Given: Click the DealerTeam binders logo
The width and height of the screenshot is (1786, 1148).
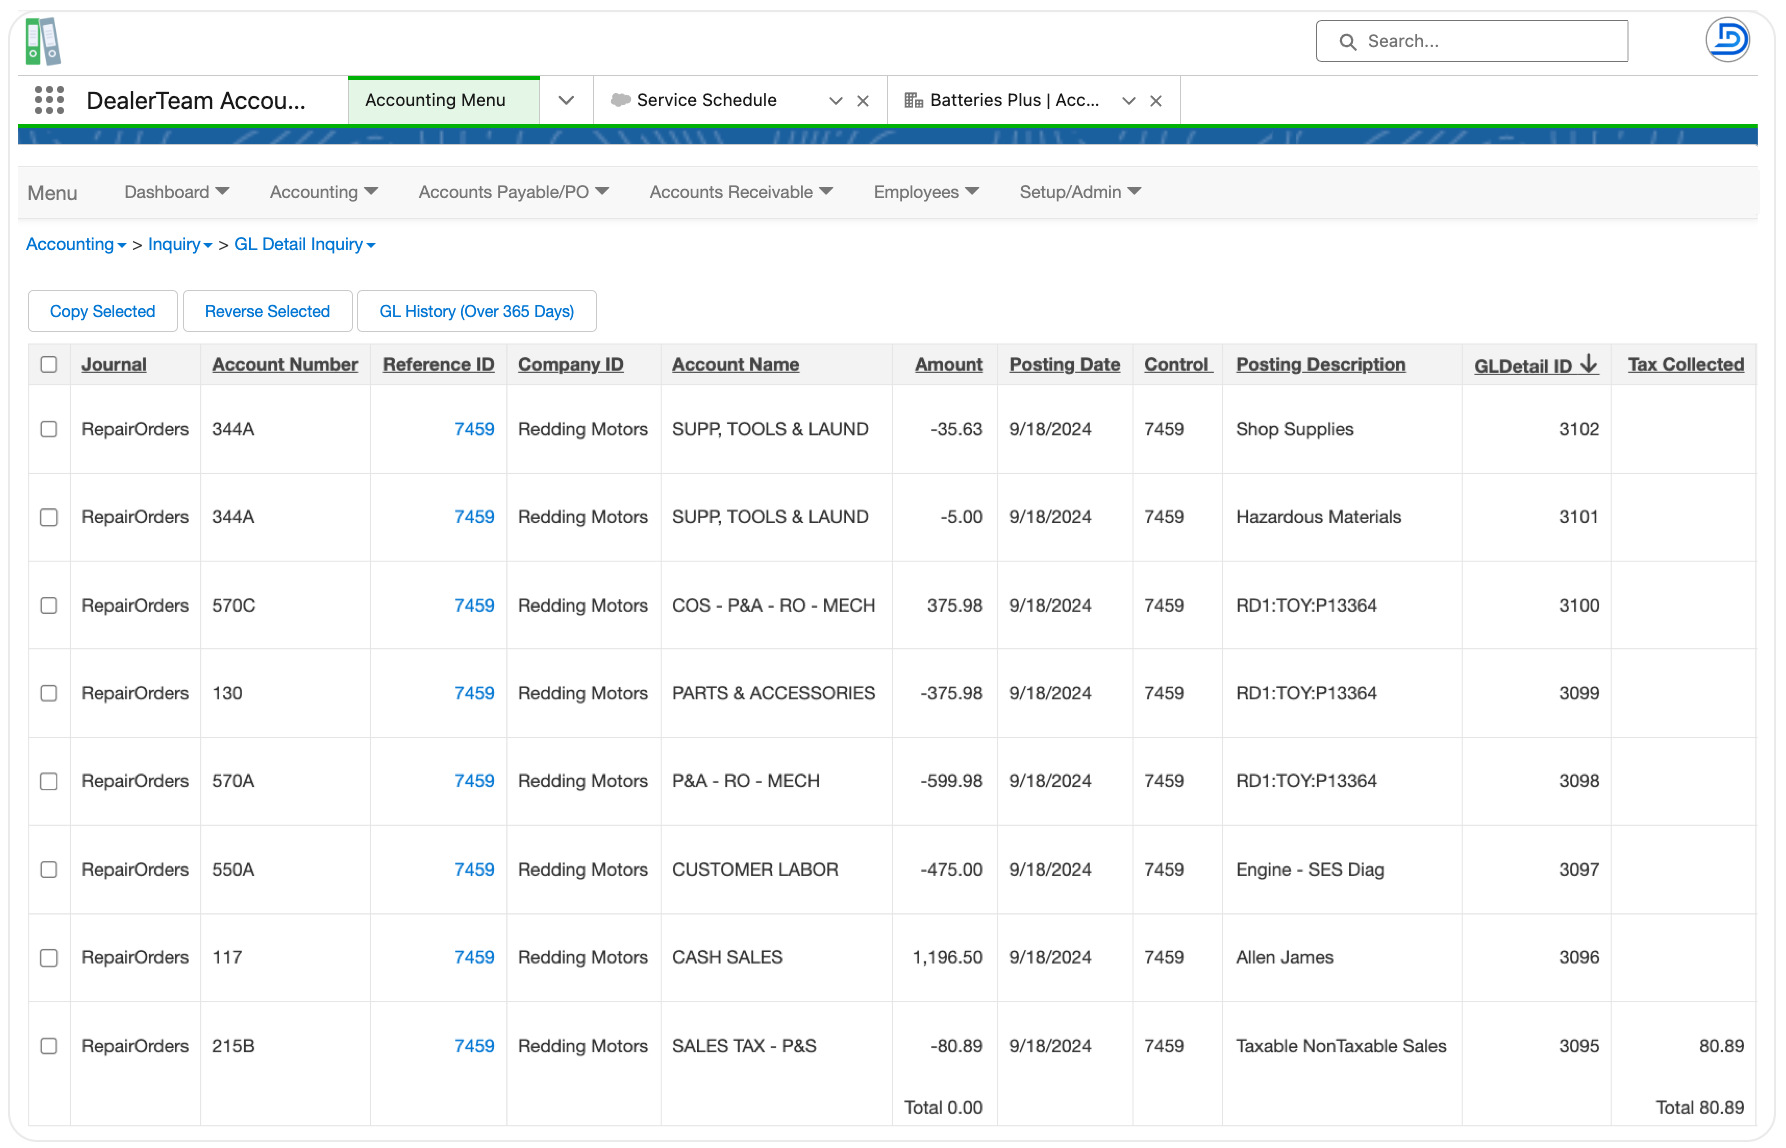Looking at the screenshot, I should [43, 41].
